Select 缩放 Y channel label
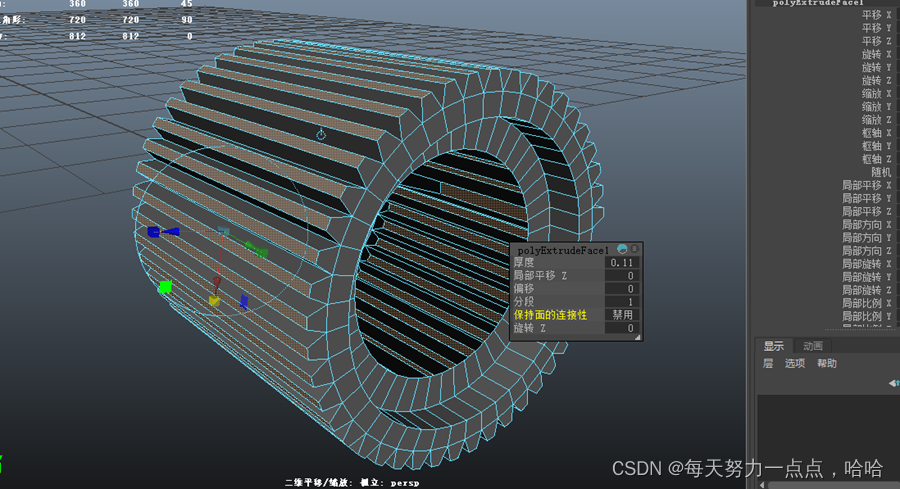 pyautogui.click(x=877, y=107)
